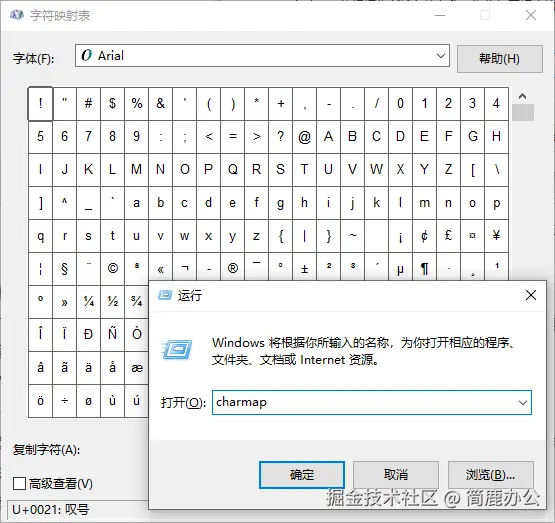Click the 帮助(H) button
The height and width of the screenshot is (523, 555).
(x=499, y=59)
